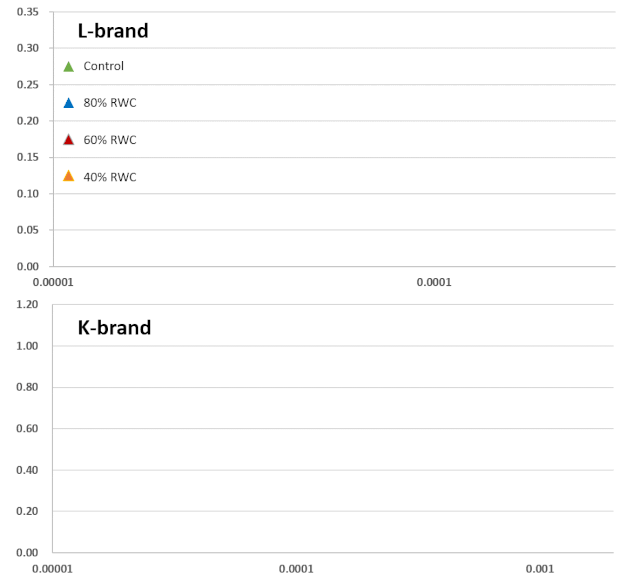Select the 80% RWC legend label
The width and height of the screenshot is (640, 583).
pos(110,103)
